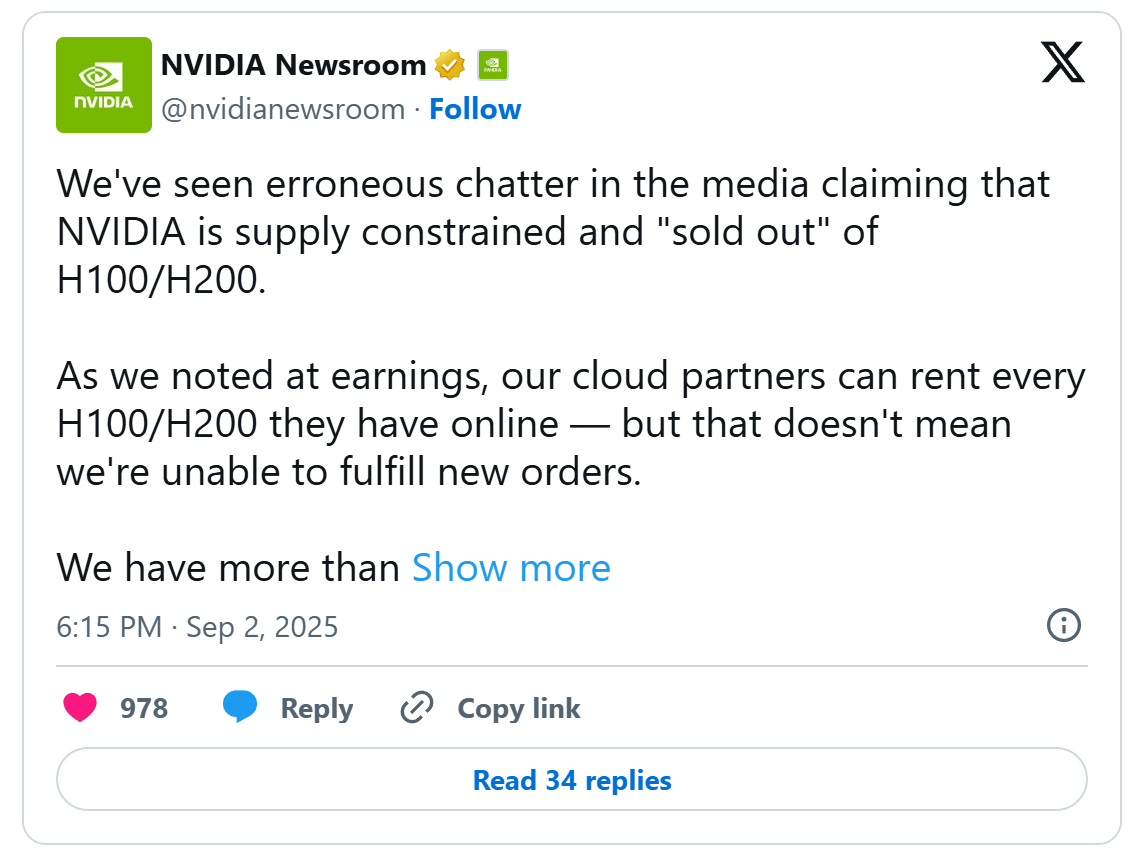
Task: Click the paragraph about erroneous media chatter
Action: [553, 232]
